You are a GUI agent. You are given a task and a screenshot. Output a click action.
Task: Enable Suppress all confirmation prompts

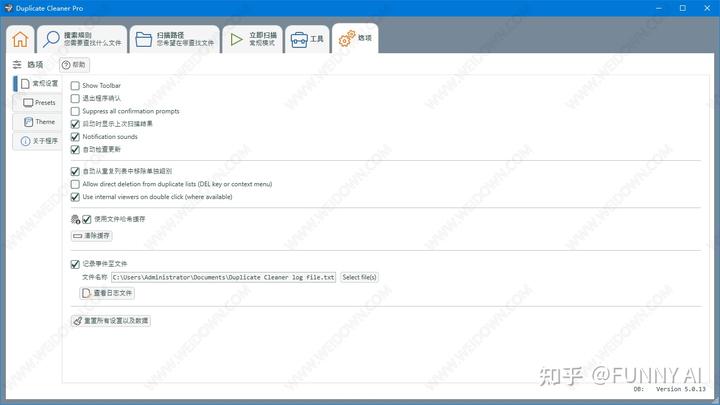(75, 111)
